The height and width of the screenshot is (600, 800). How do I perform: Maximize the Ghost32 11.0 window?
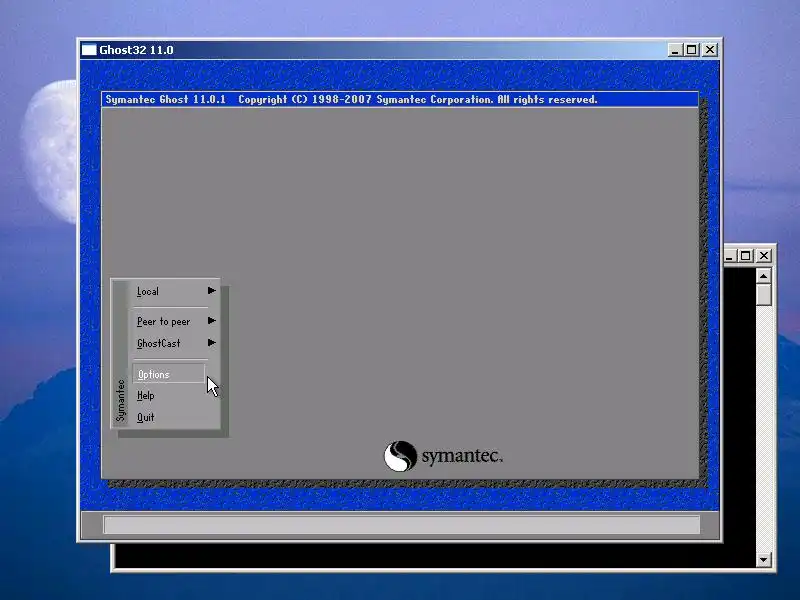(x=691, y=50)
